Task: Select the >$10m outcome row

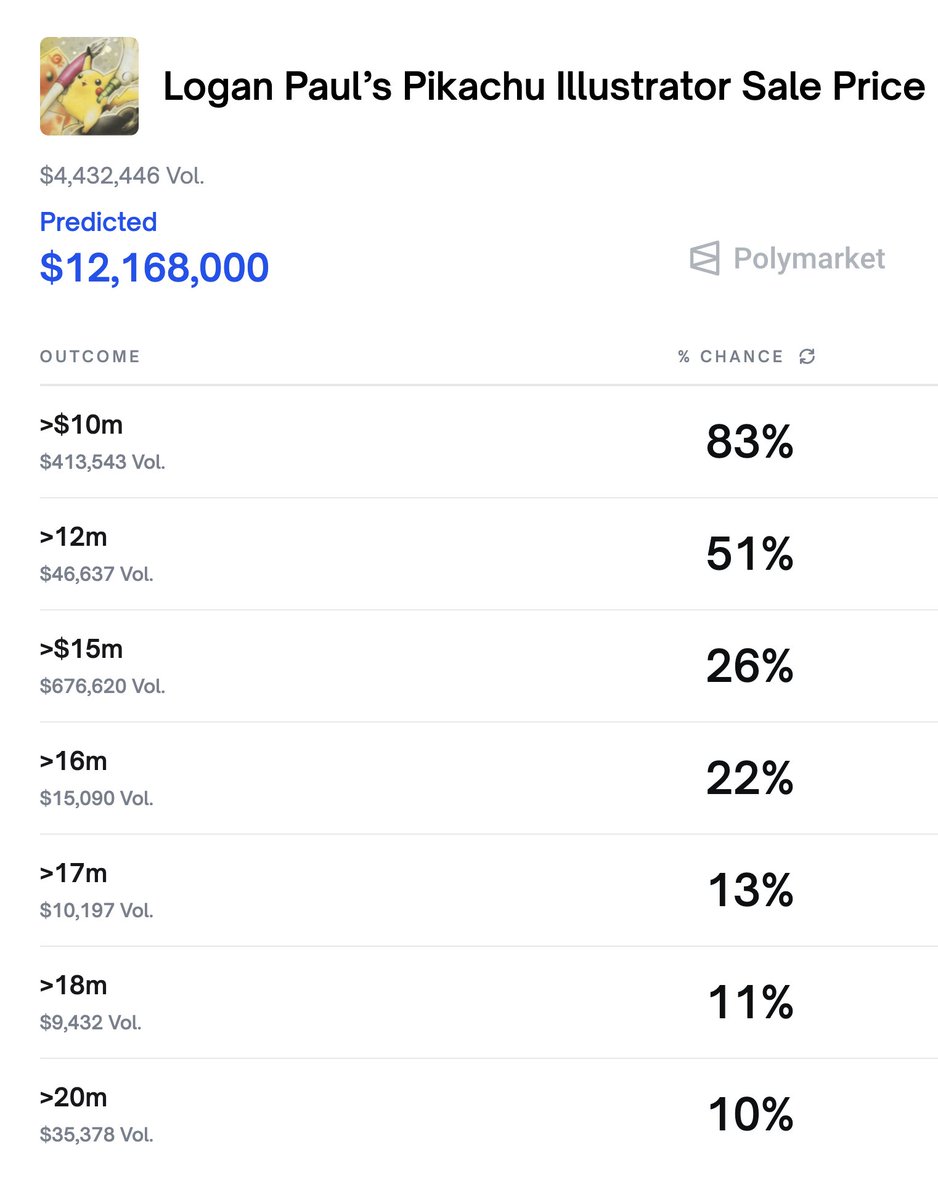Action: point(489,442)
